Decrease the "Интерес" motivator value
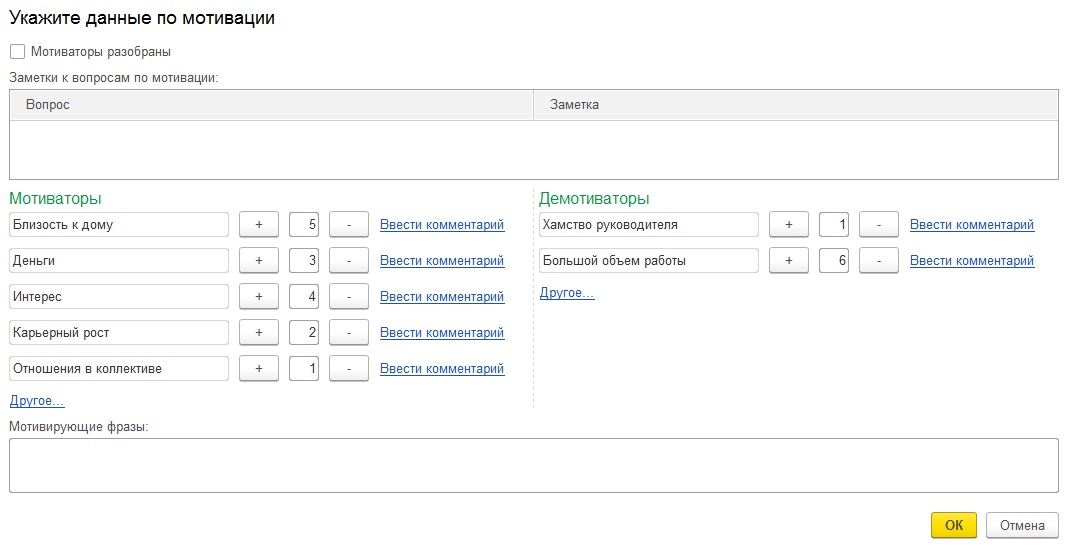Viewport: 1076px width, 547px height. coord(349,297)
